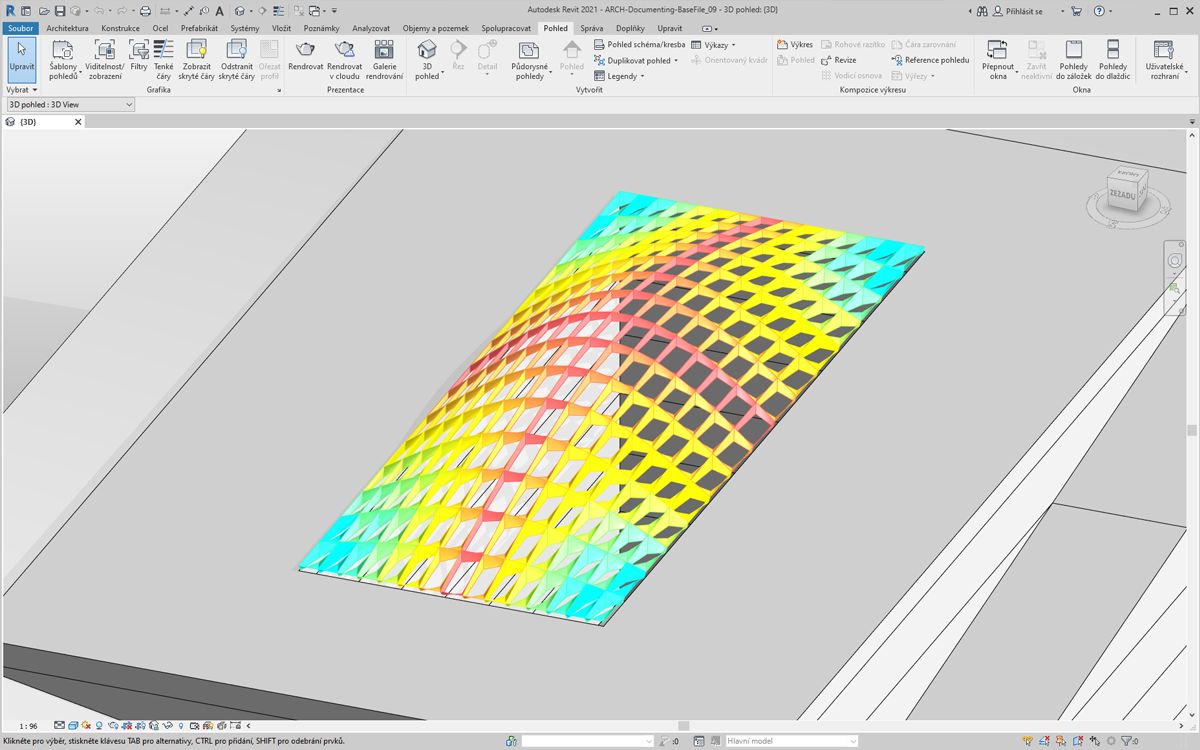Create a new Výkres sheet
This screenshot has width=1200, height=750.
point(796,45)
